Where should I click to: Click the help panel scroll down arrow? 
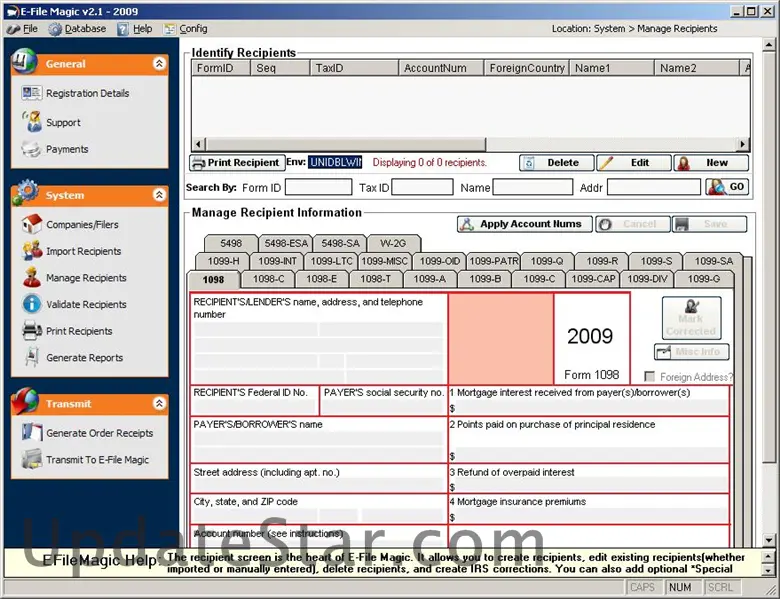[x=769, y=570]
